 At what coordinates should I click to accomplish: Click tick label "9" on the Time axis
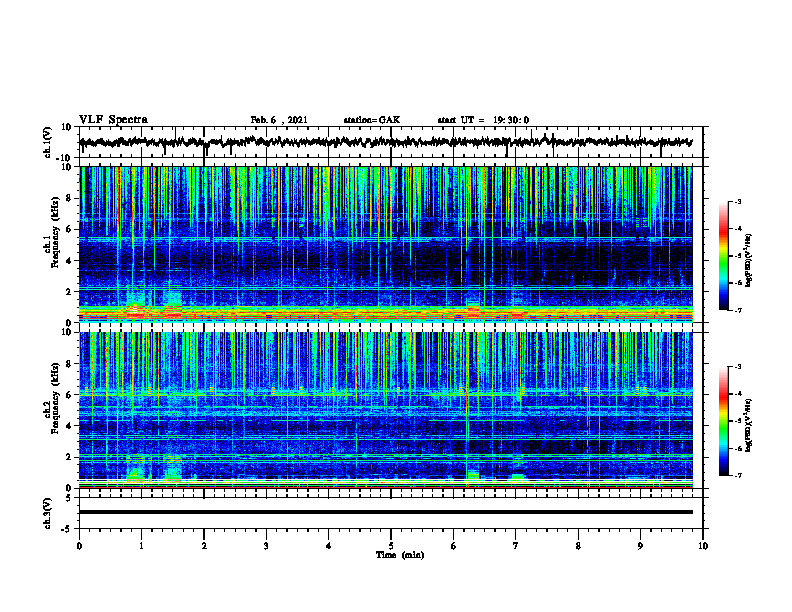640,546
